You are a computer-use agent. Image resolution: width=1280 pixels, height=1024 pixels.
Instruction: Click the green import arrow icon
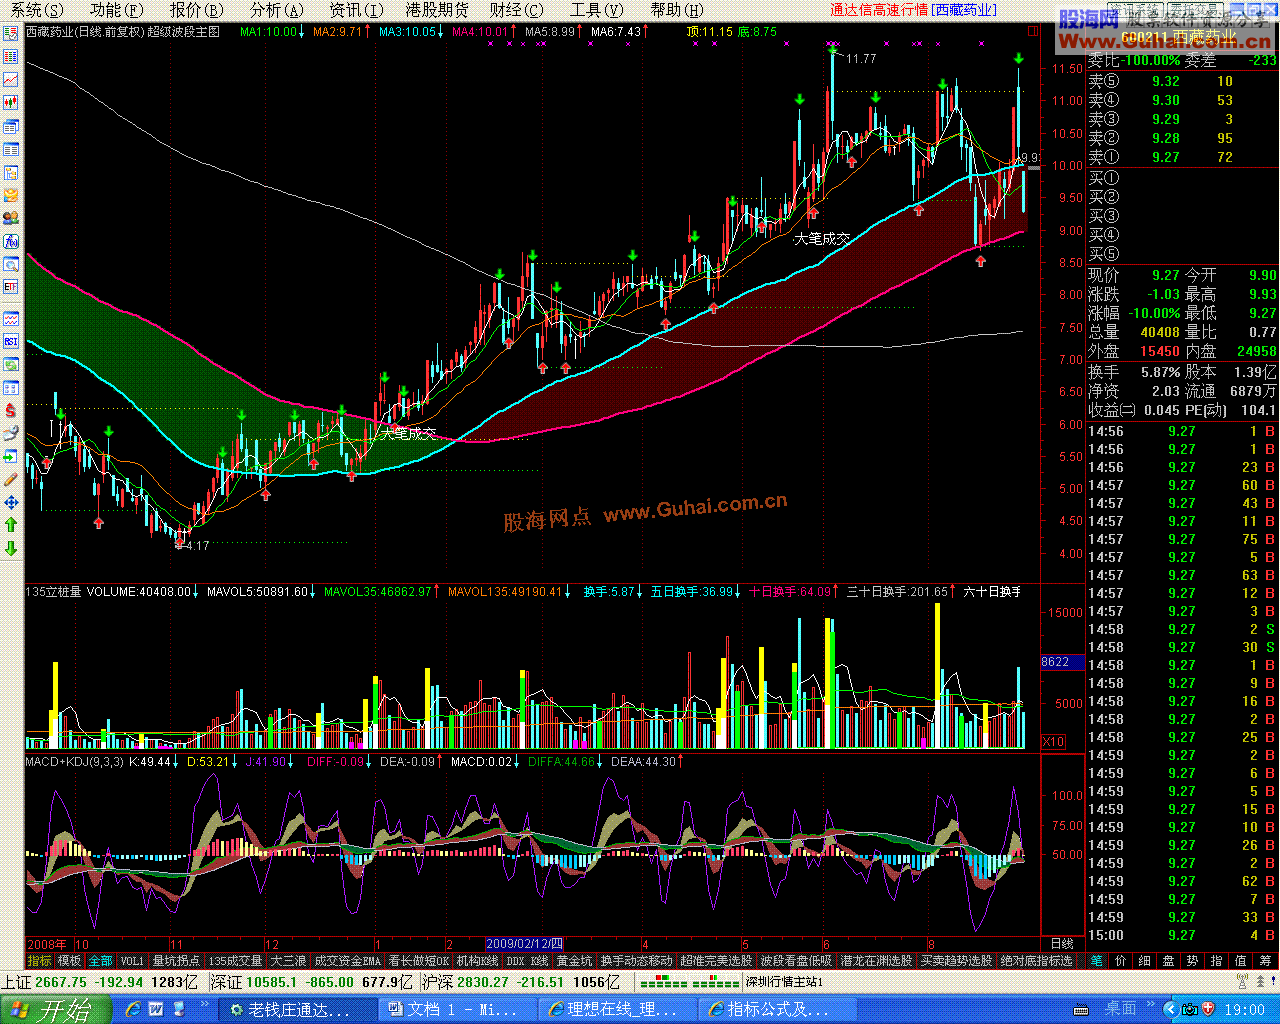click(x=11, y=457)
